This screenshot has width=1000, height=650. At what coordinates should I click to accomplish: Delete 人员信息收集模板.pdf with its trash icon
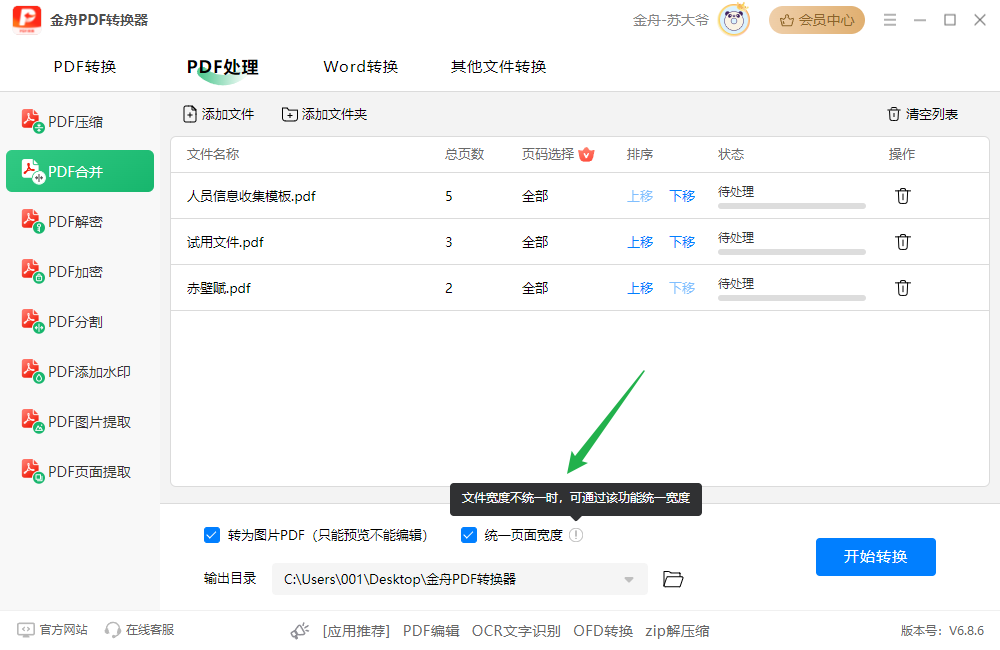tap(902, 196)
